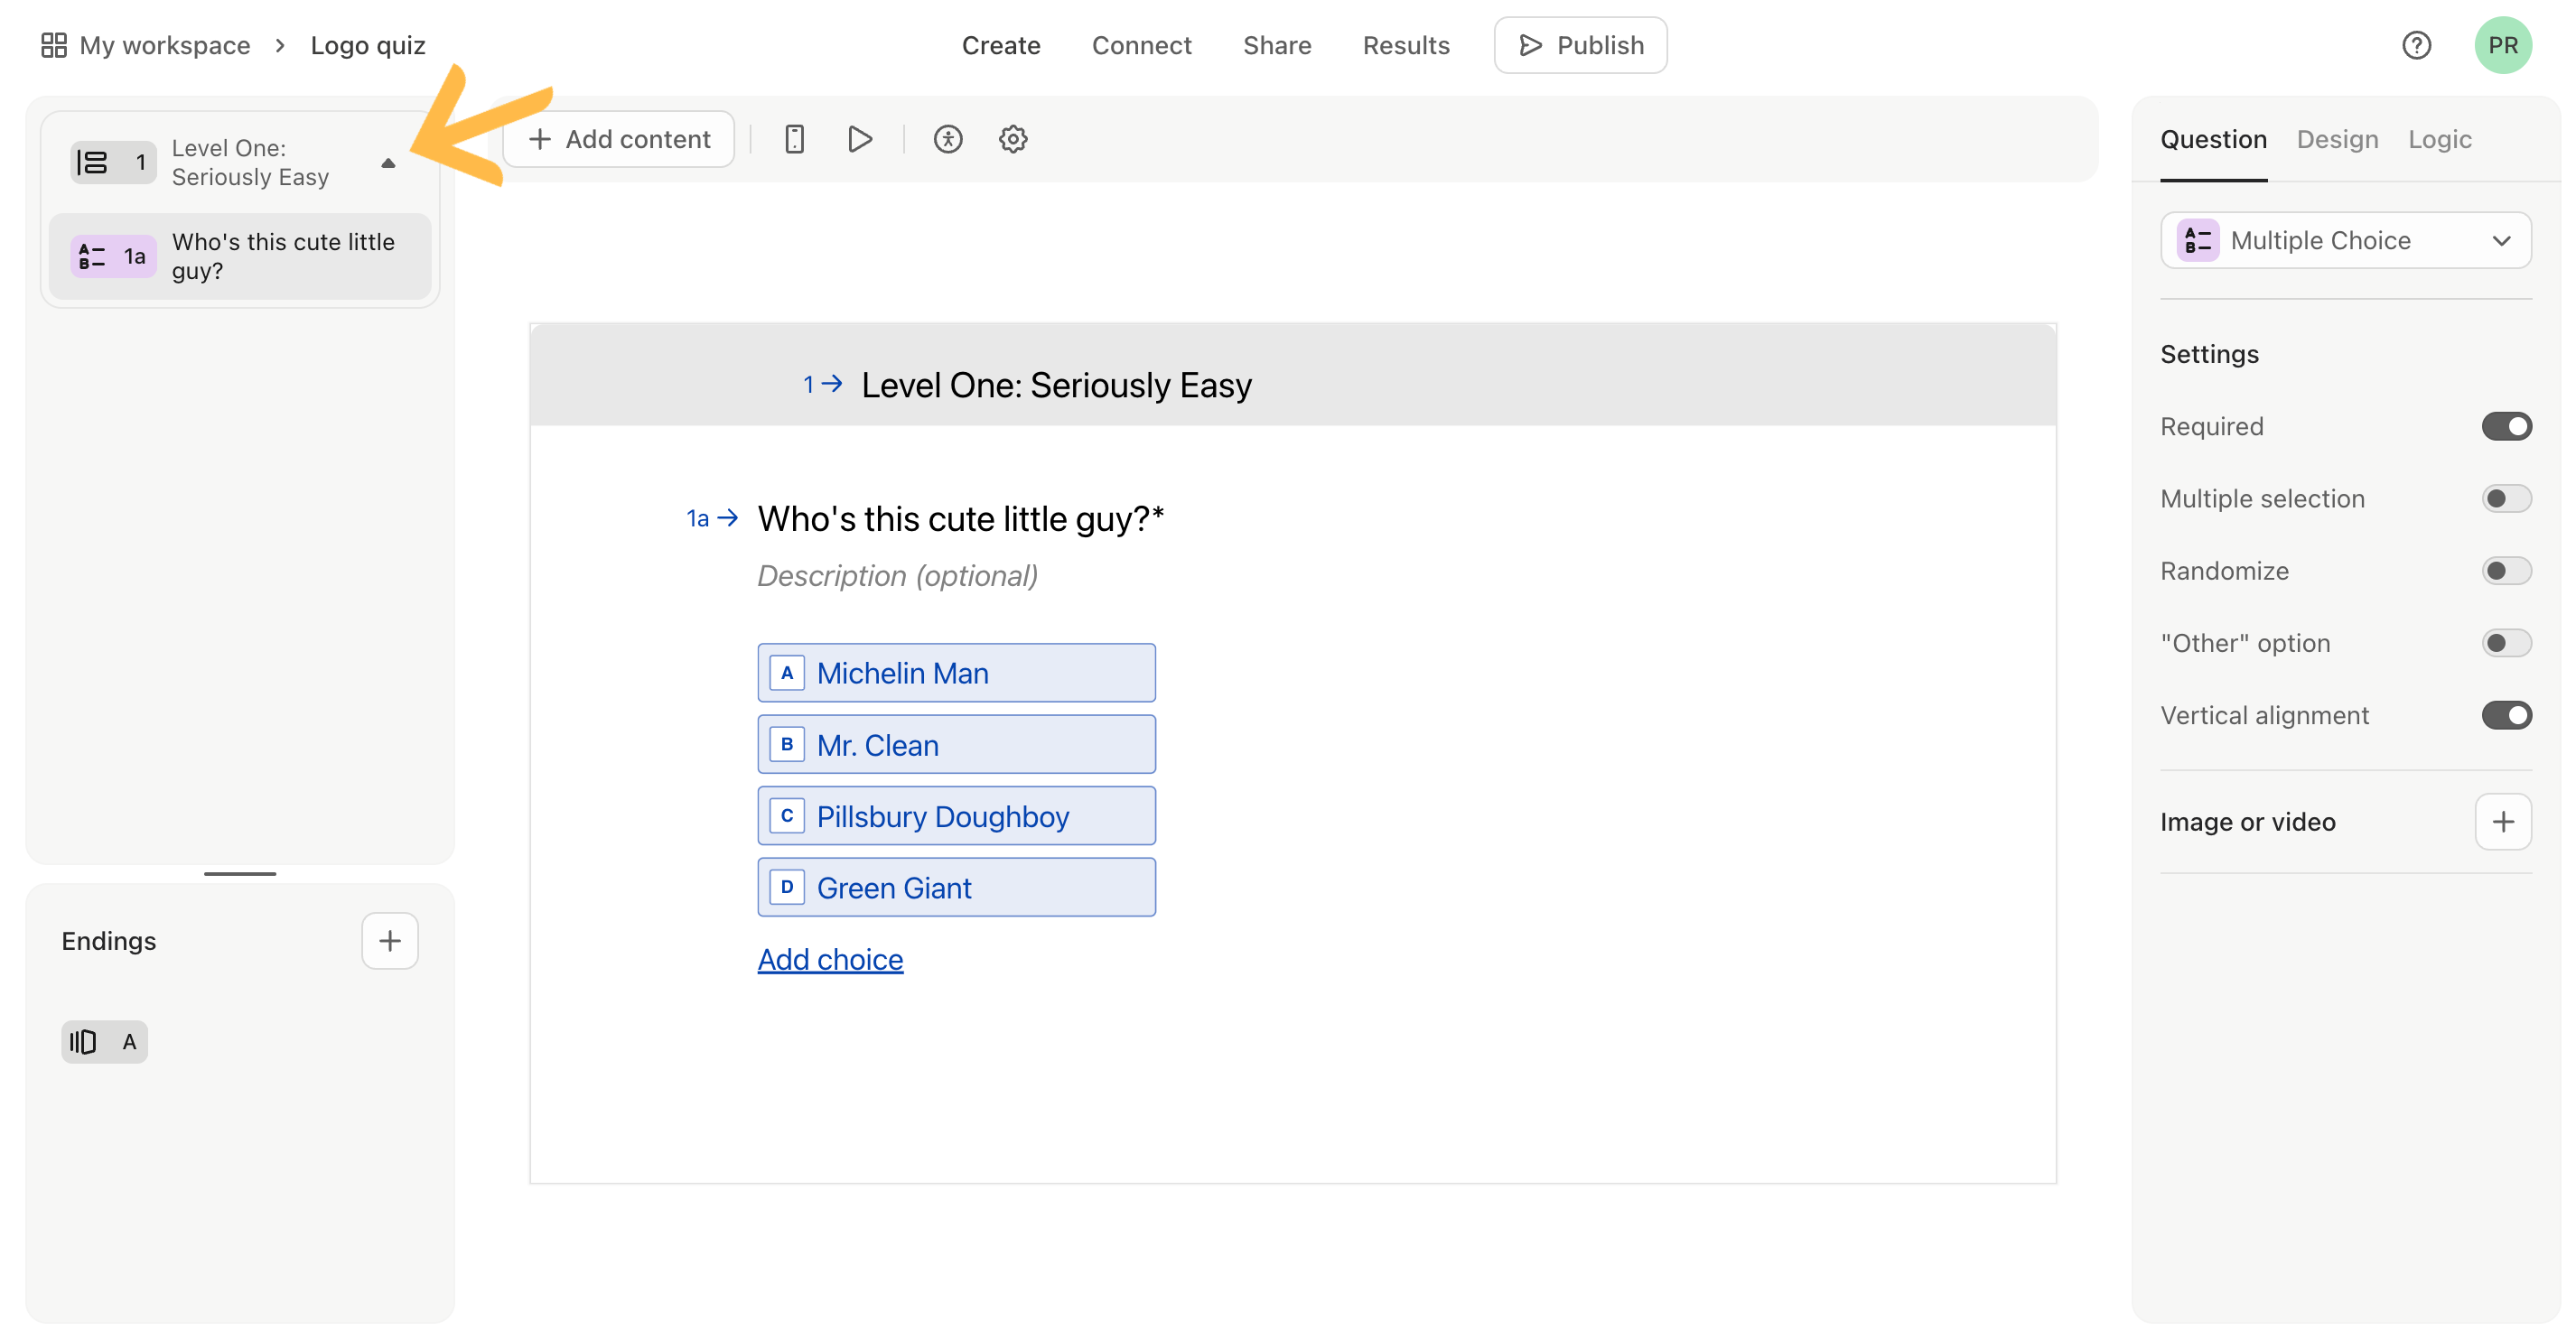2576x1340 pixels.
Task: Go to the Connect section
Action: click(x=1141, y=45)
